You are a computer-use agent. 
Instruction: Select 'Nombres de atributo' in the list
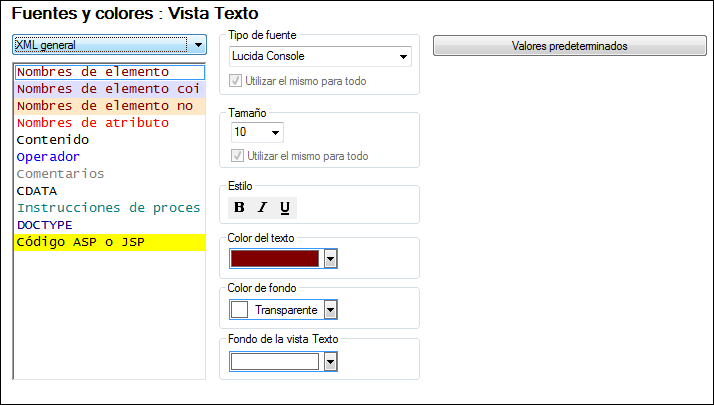pyautogui.click(x=93, y=123)
